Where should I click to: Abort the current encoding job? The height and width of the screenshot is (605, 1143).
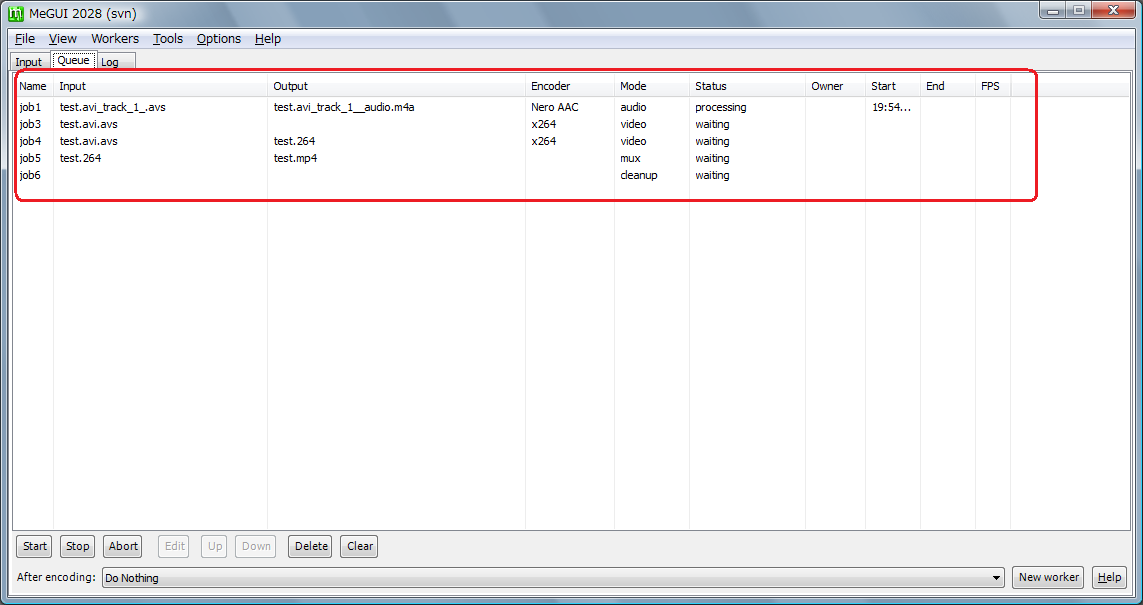[123, 546]
